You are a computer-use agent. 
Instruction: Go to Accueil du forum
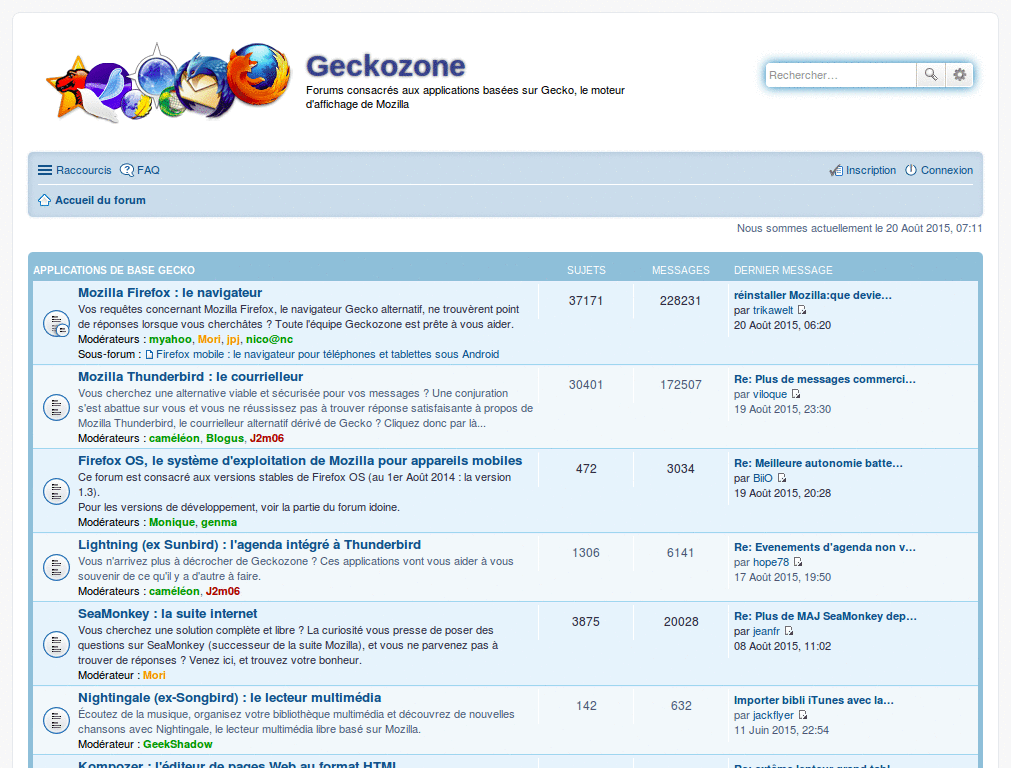coord(101,200)
